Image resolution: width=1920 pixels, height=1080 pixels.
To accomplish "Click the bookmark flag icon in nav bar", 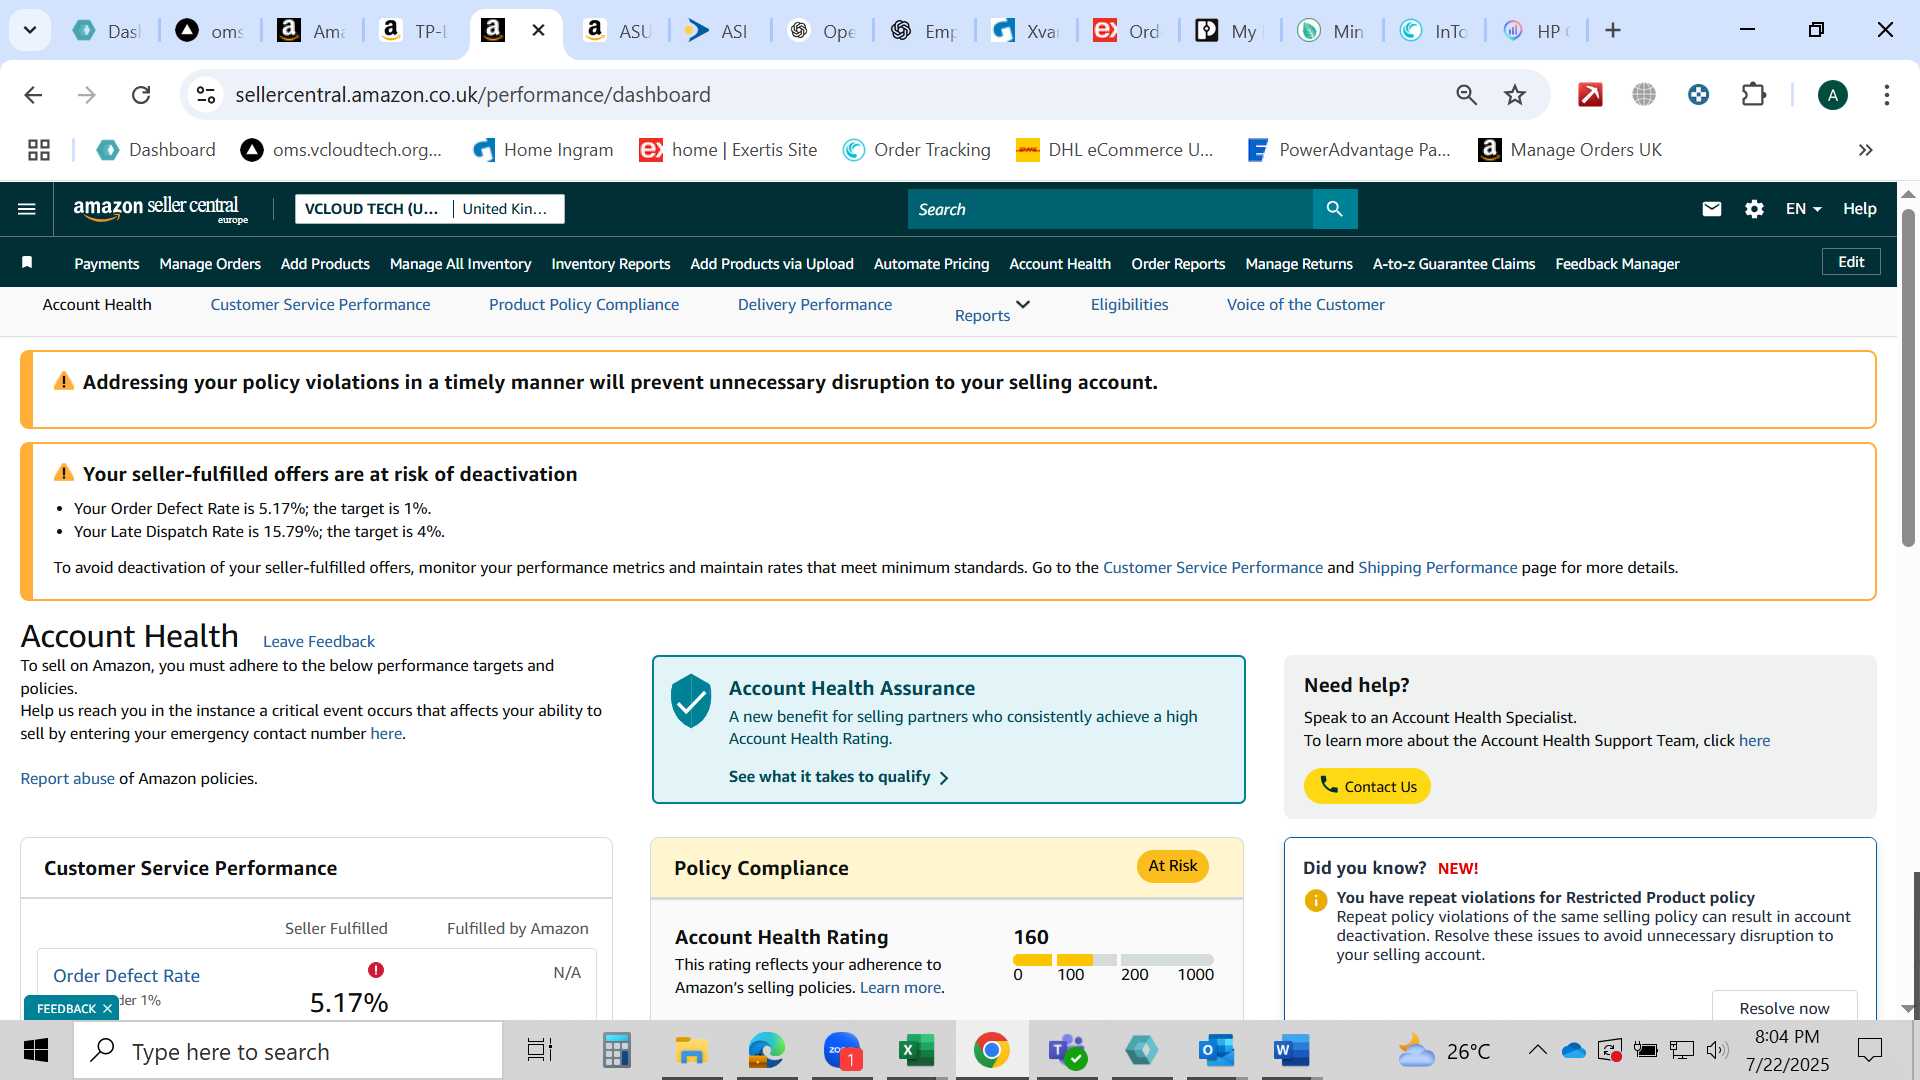I will point(27,263).
